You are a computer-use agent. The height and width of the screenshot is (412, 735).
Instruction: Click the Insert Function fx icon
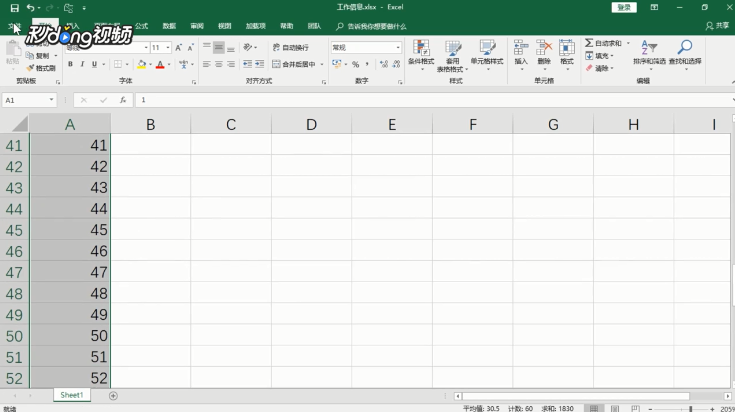pyautogui.click(x=123, y=100)
